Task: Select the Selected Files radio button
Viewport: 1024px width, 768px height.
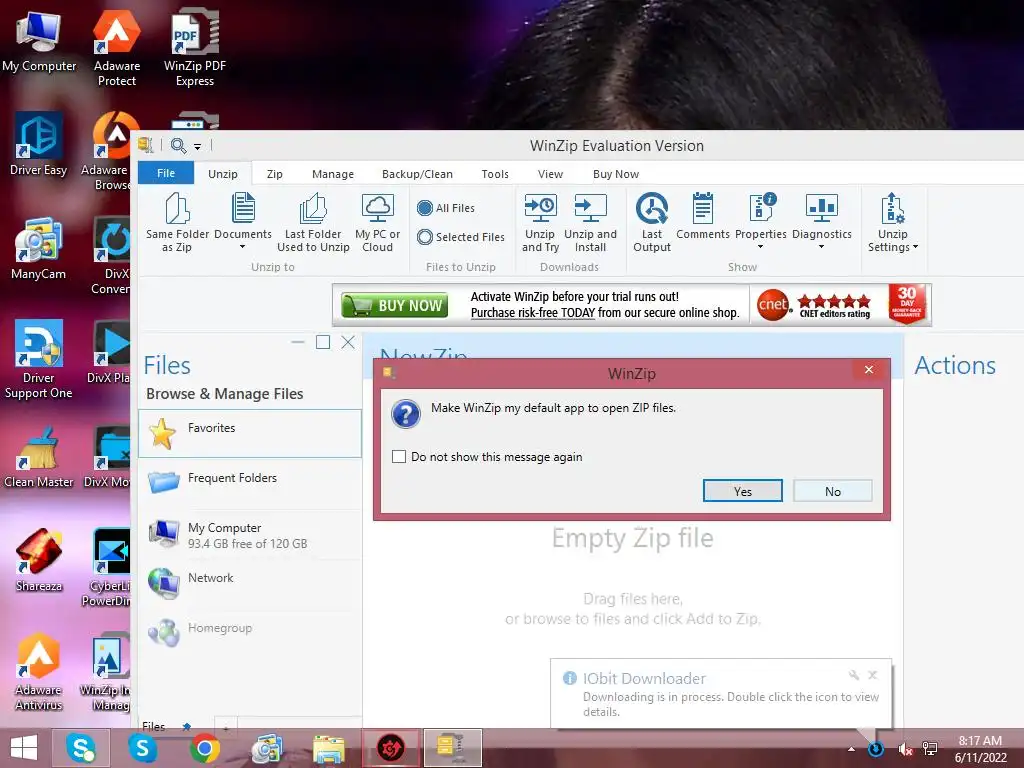Action: point(425,237)
